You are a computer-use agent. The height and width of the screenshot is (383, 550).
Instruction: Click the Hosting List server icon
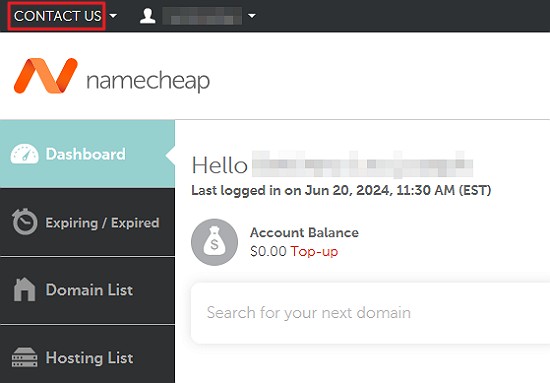[25, 357]
